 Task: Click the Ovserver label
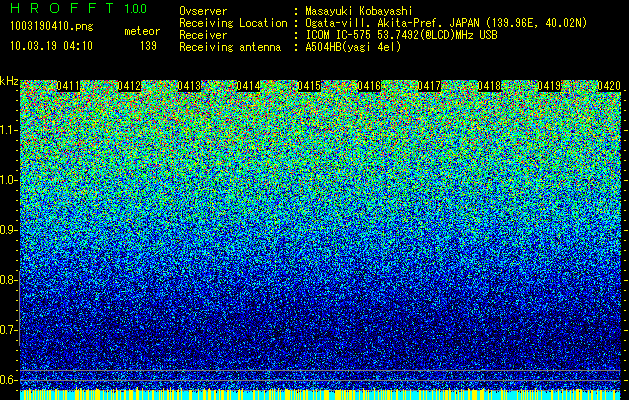(x=203, y=11)
